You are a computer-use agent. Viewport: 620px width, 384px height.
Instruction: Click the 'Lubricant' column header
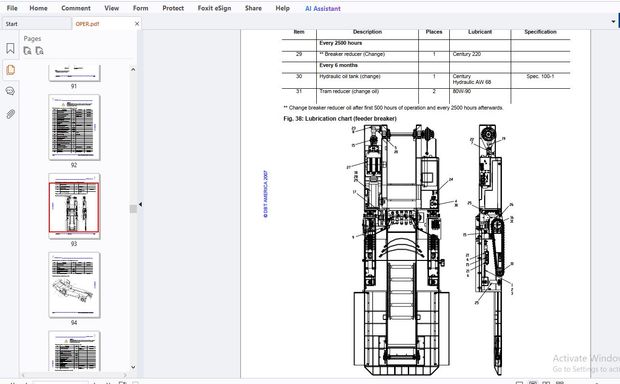[x=480, y=32]
